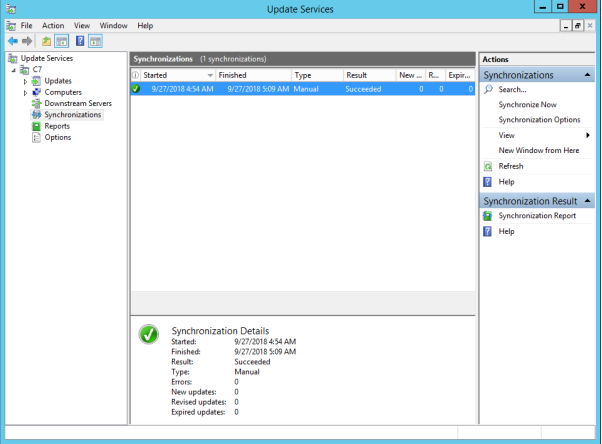Click the Update Services root node icon in tree
The height and width of the screenshot is (444, 602).
coord(13,58)
